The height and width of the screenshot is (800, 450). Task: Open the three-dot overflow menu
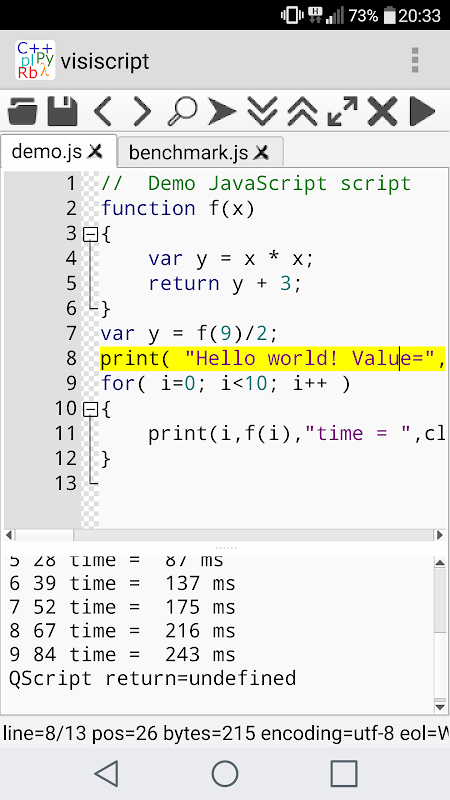tap(415, 60)
